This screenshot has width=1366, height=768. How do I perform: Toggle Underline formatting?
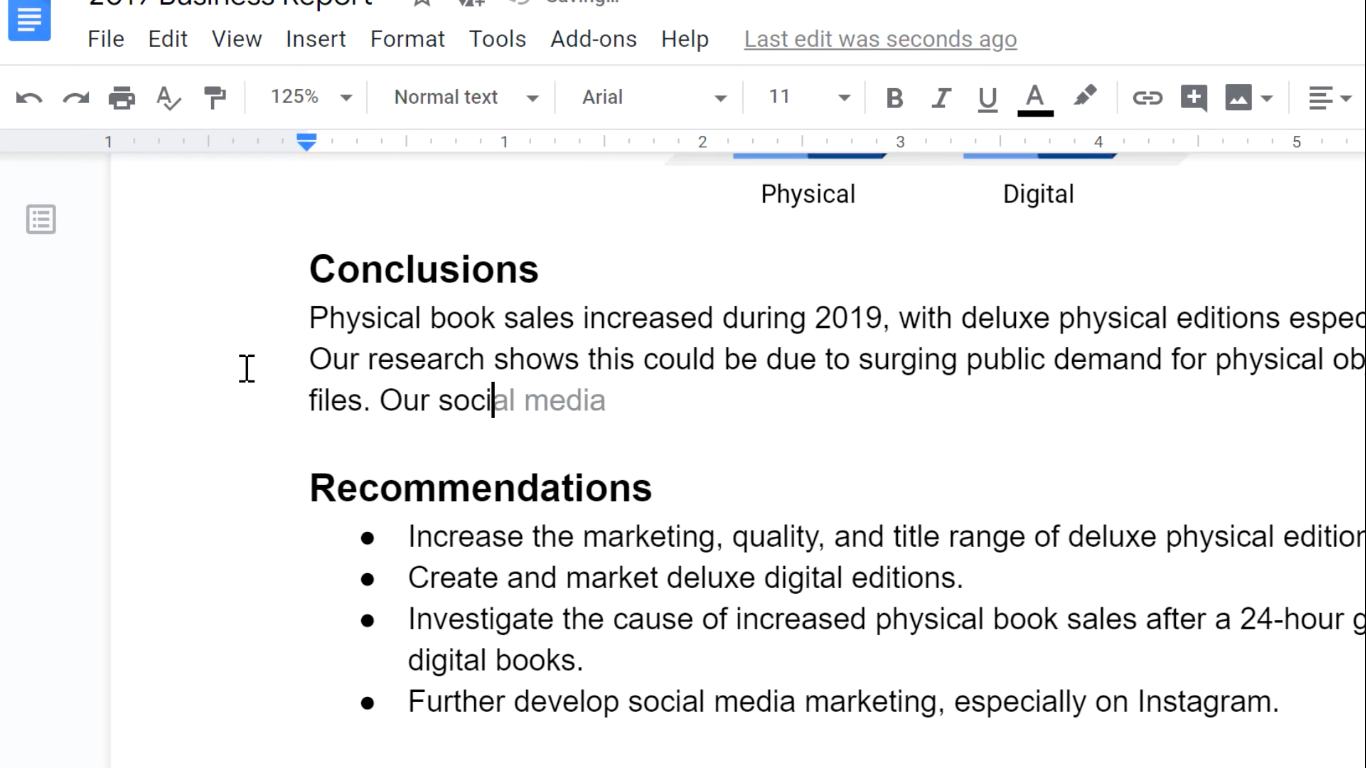click(988, 98)
